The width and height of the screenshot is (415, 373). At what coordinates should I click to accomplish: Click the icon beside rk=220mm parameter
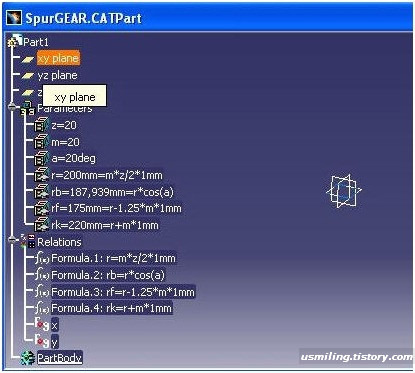pos(41,225)
